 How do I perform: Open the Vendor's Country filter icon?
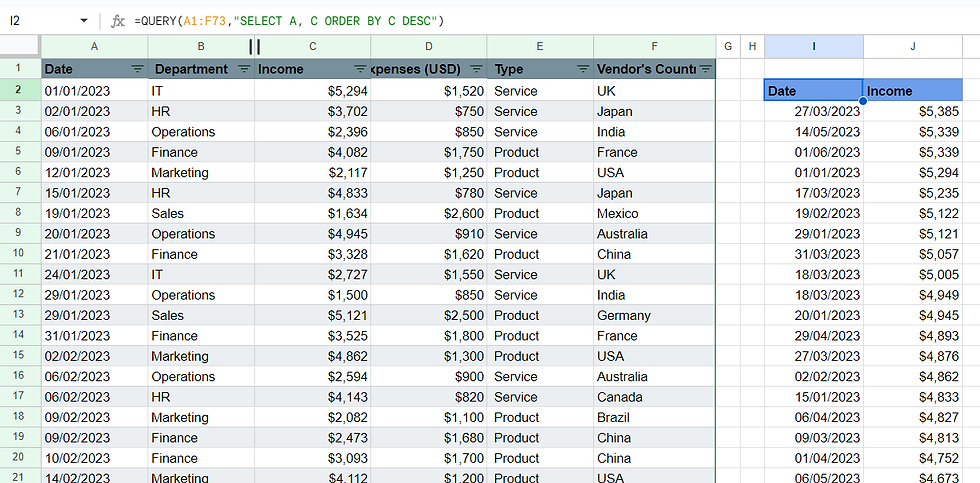[706, 69]
